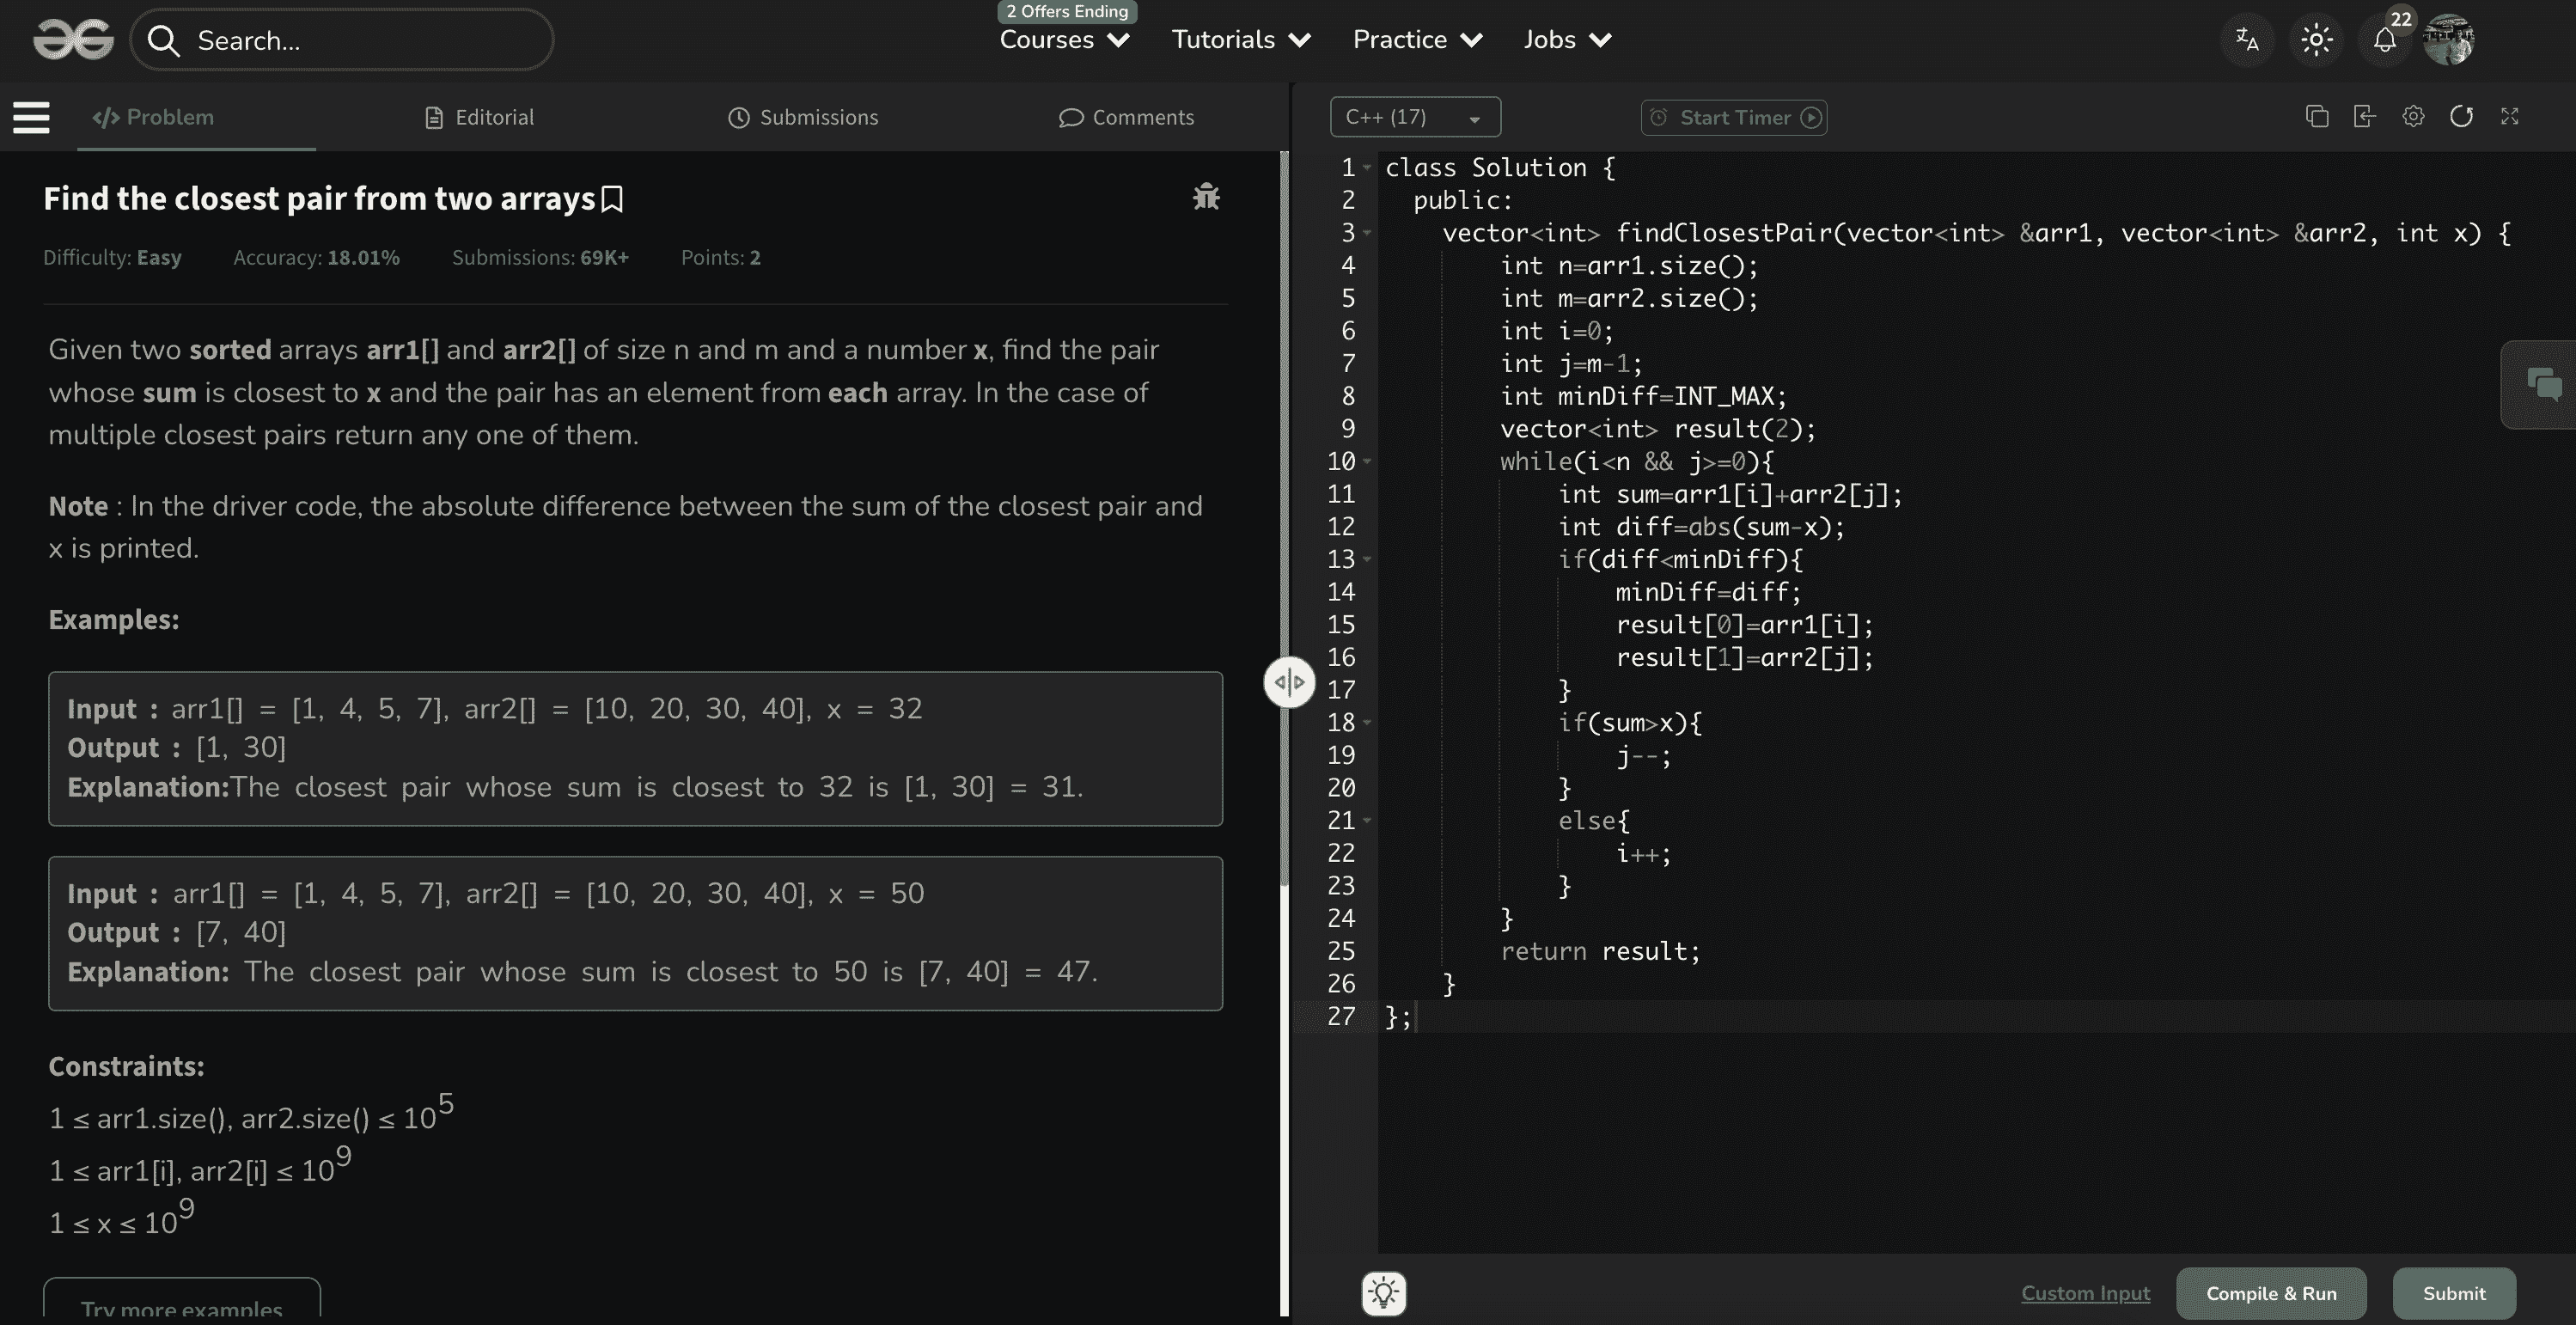
Task: Toggle light/dark theme with the sun icon
Action: pos(2316,40)
